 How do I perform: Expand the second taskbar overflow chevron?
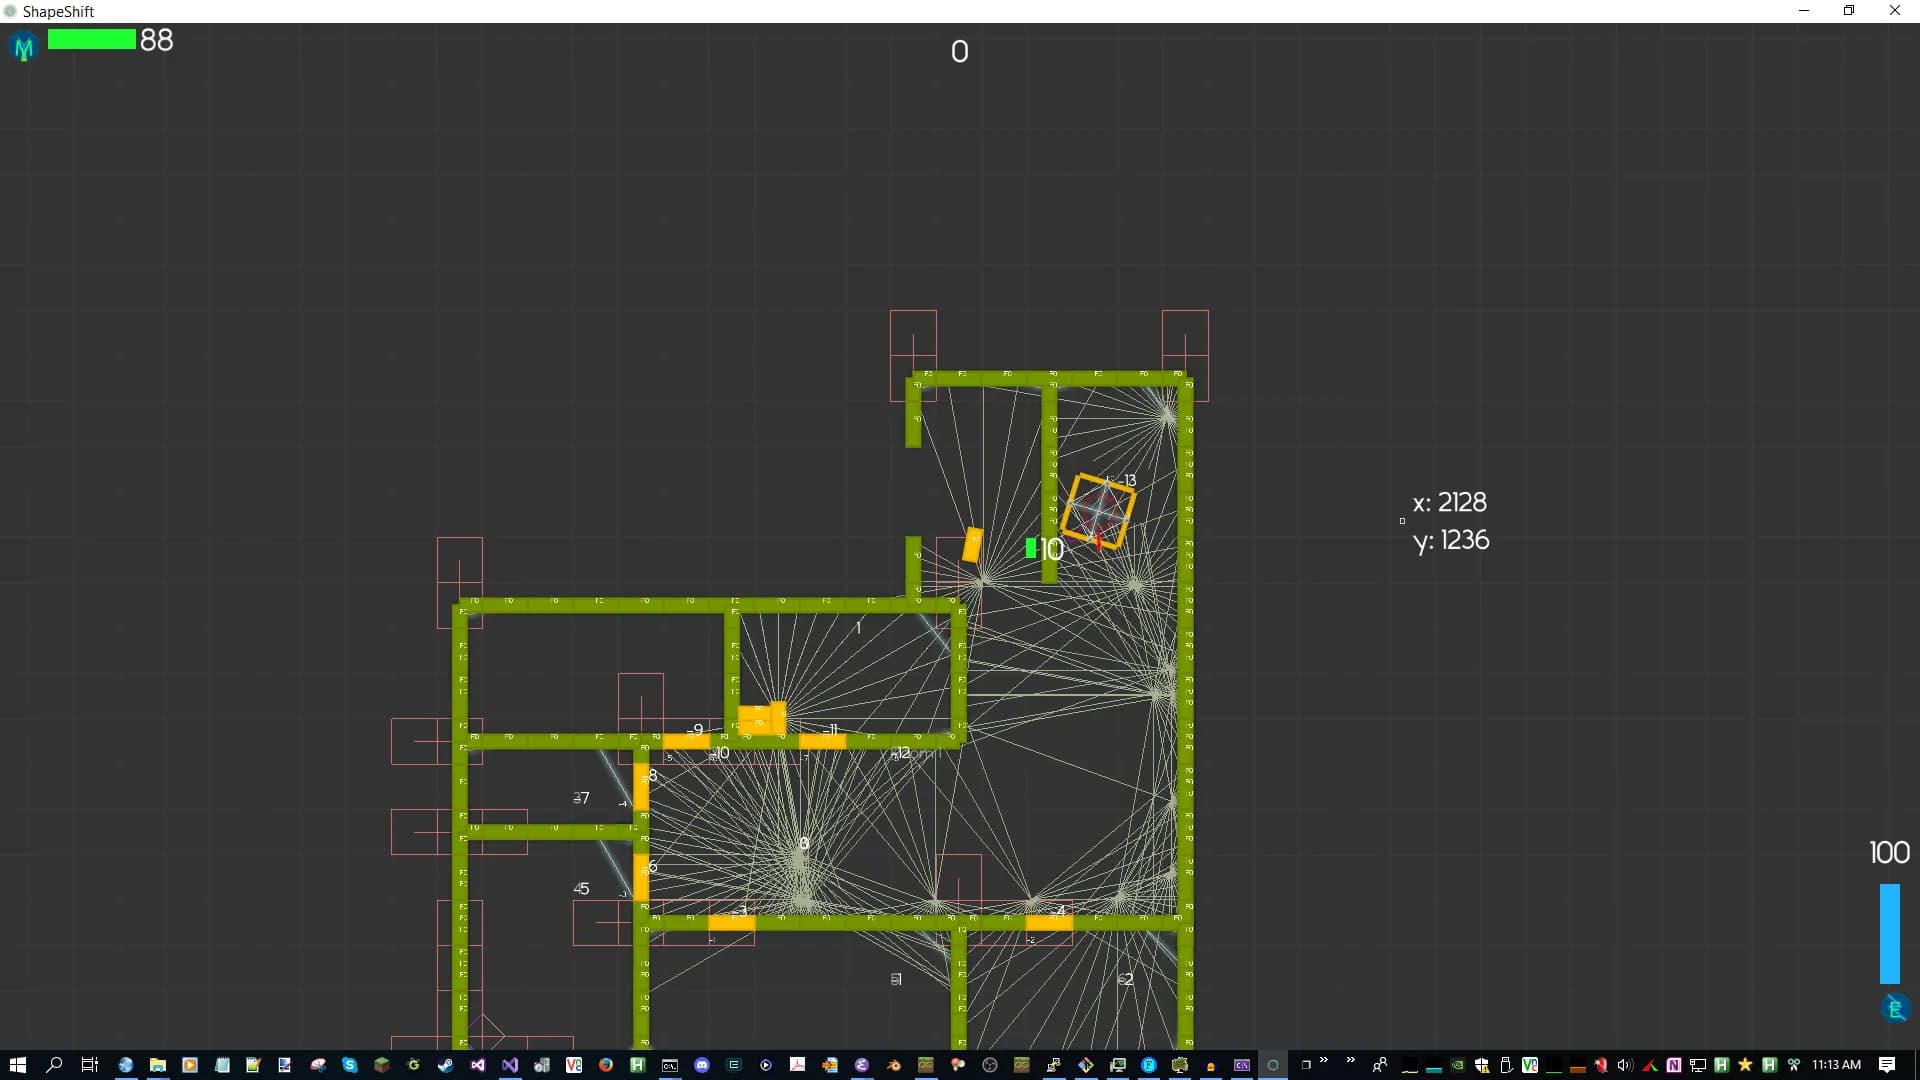1351,1061
